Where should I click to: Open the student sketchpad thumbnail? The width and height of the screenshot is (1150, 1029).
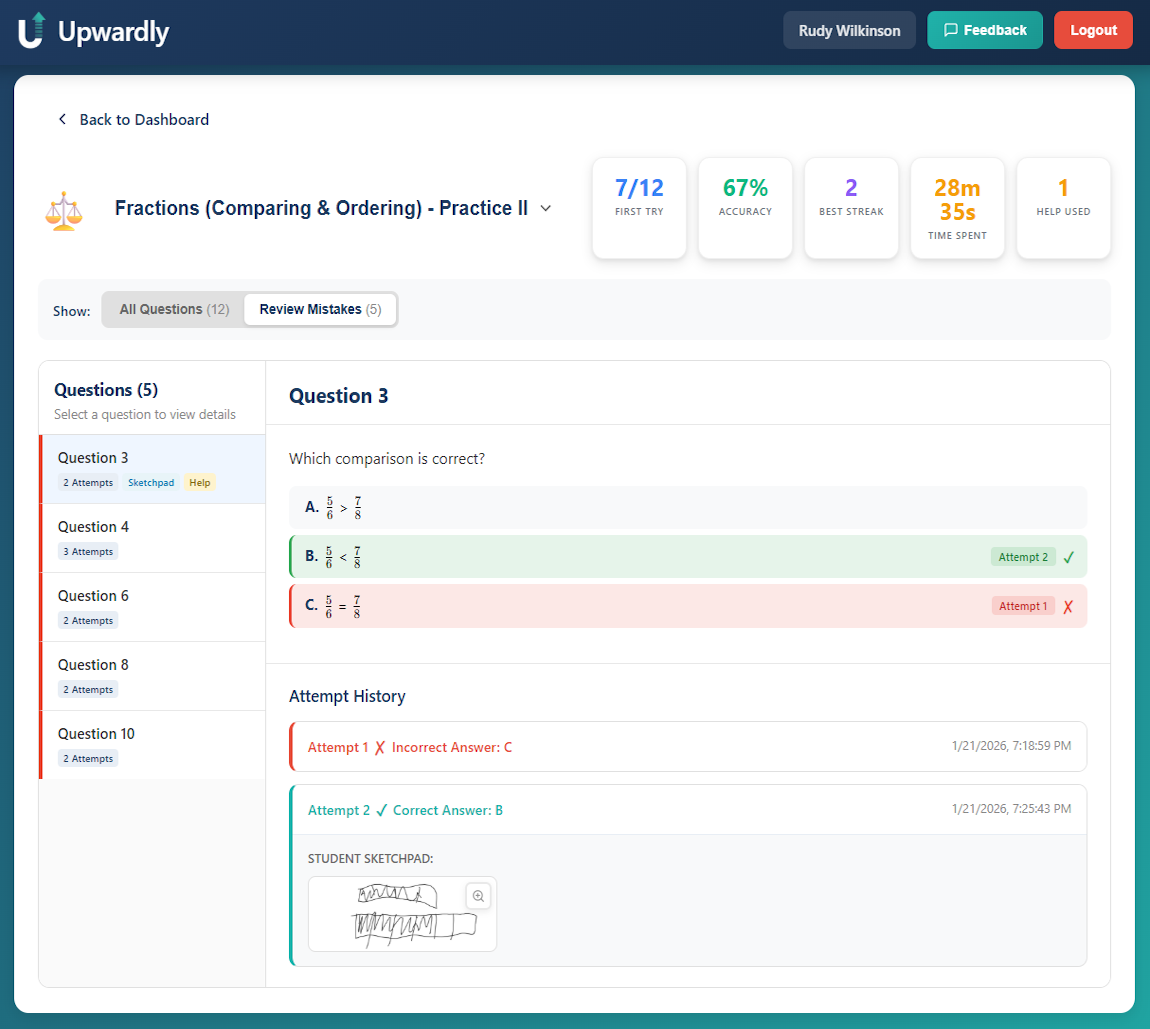[x=402, y=914]
